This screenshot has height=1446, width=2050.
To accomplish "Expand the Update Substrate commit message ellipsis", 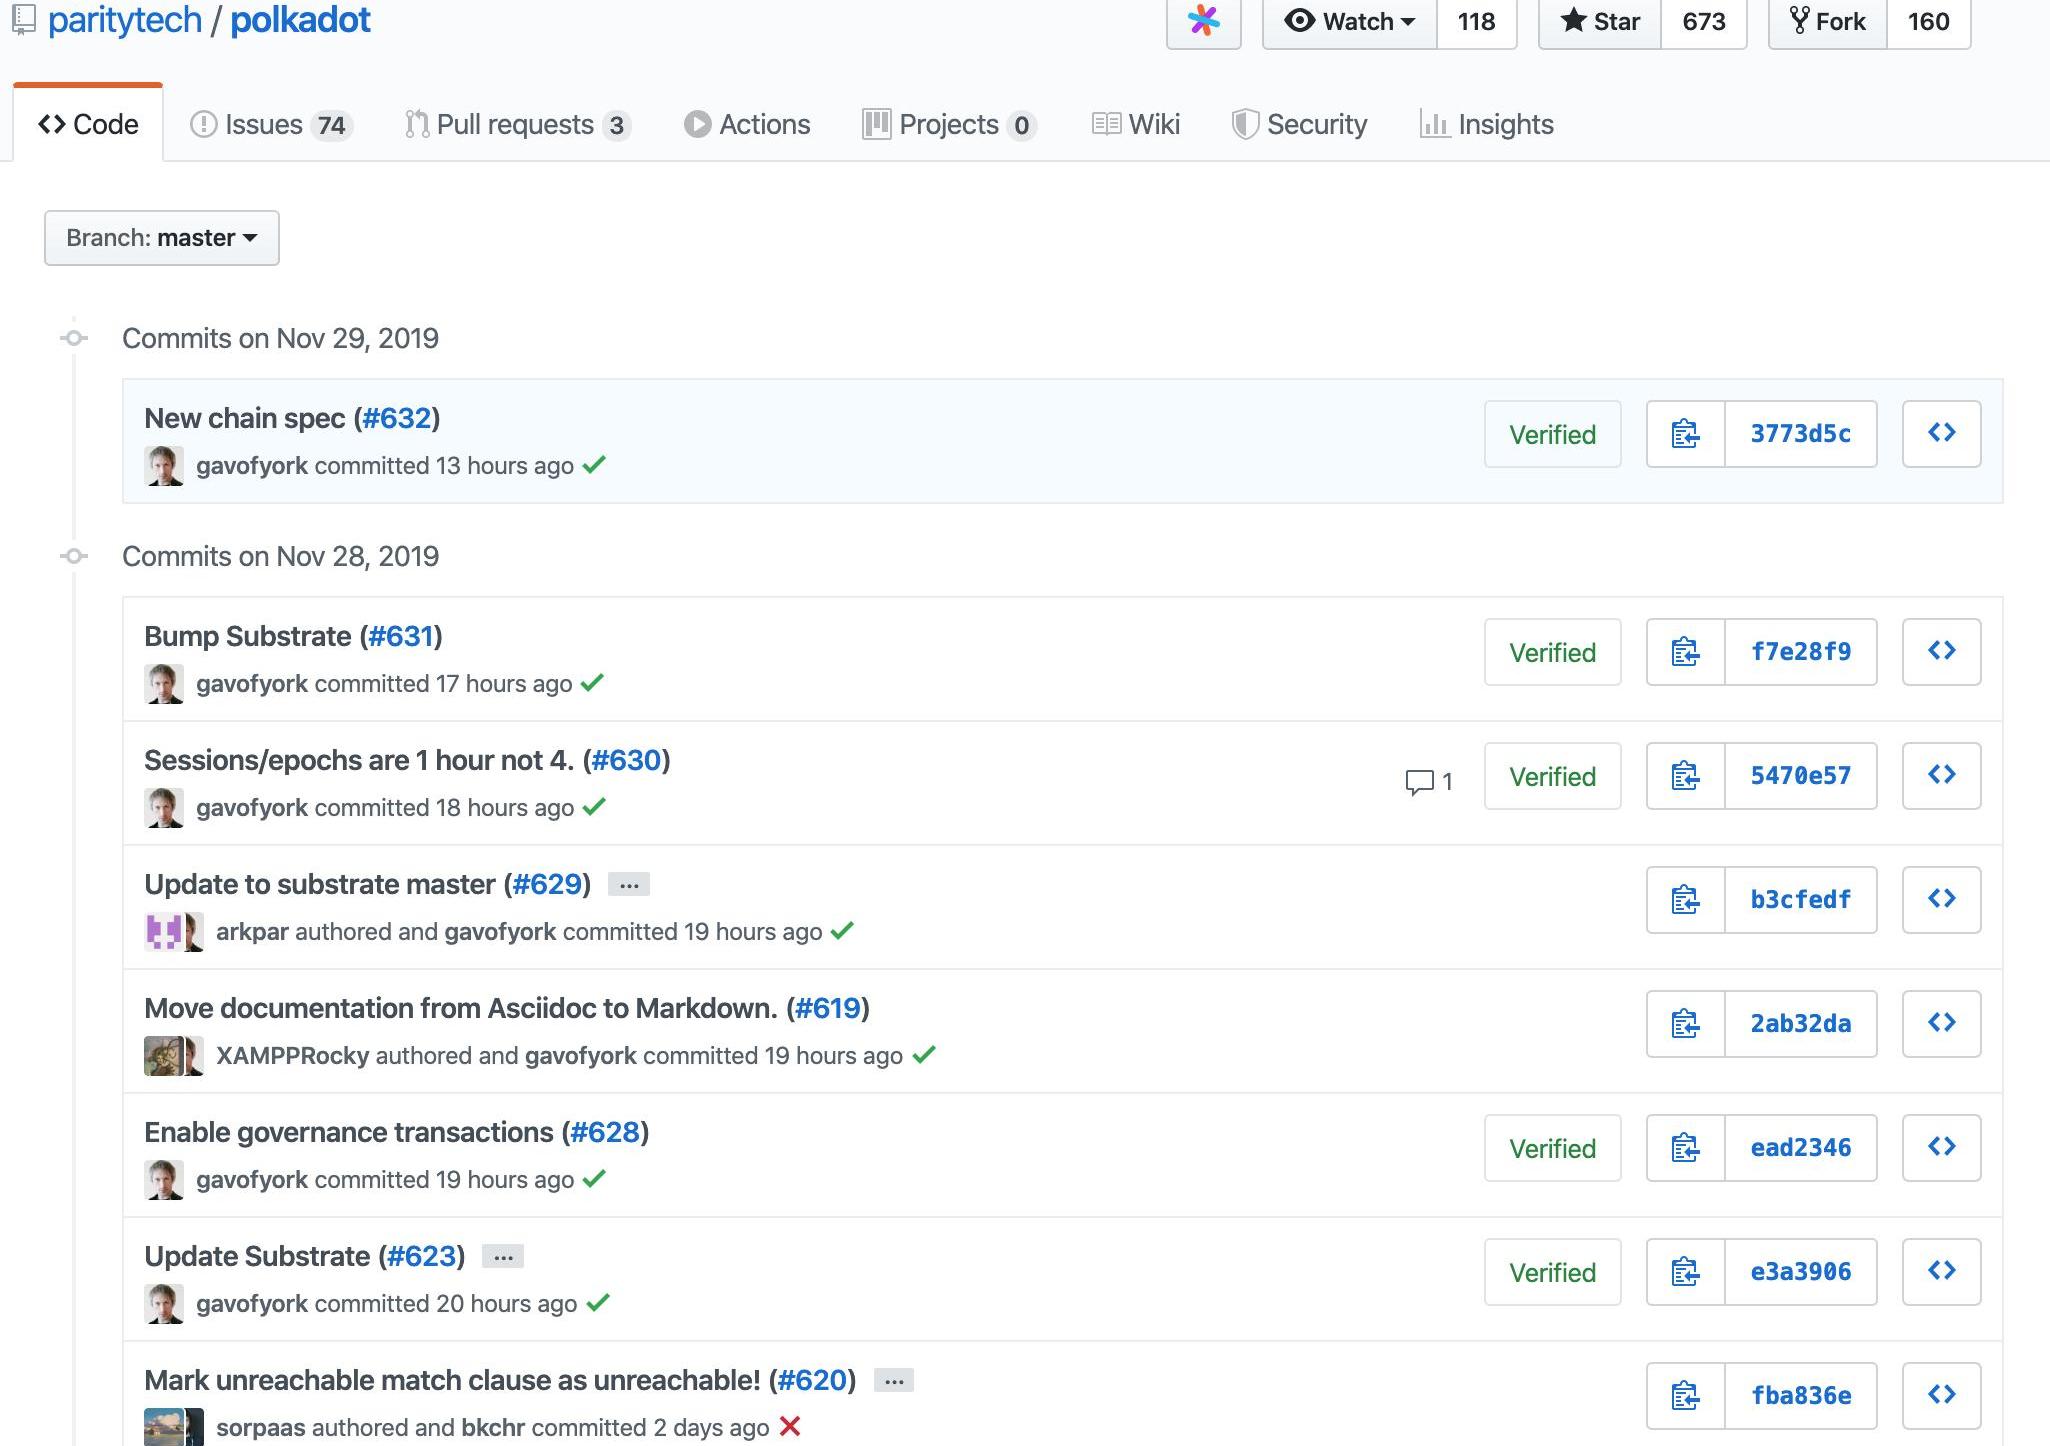I will click(503, 1257).
